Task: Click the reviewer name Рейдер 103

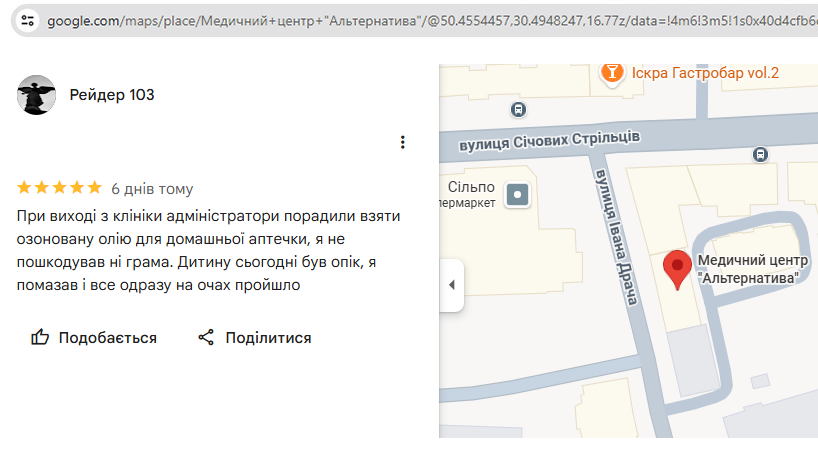Action: point(112,95)
